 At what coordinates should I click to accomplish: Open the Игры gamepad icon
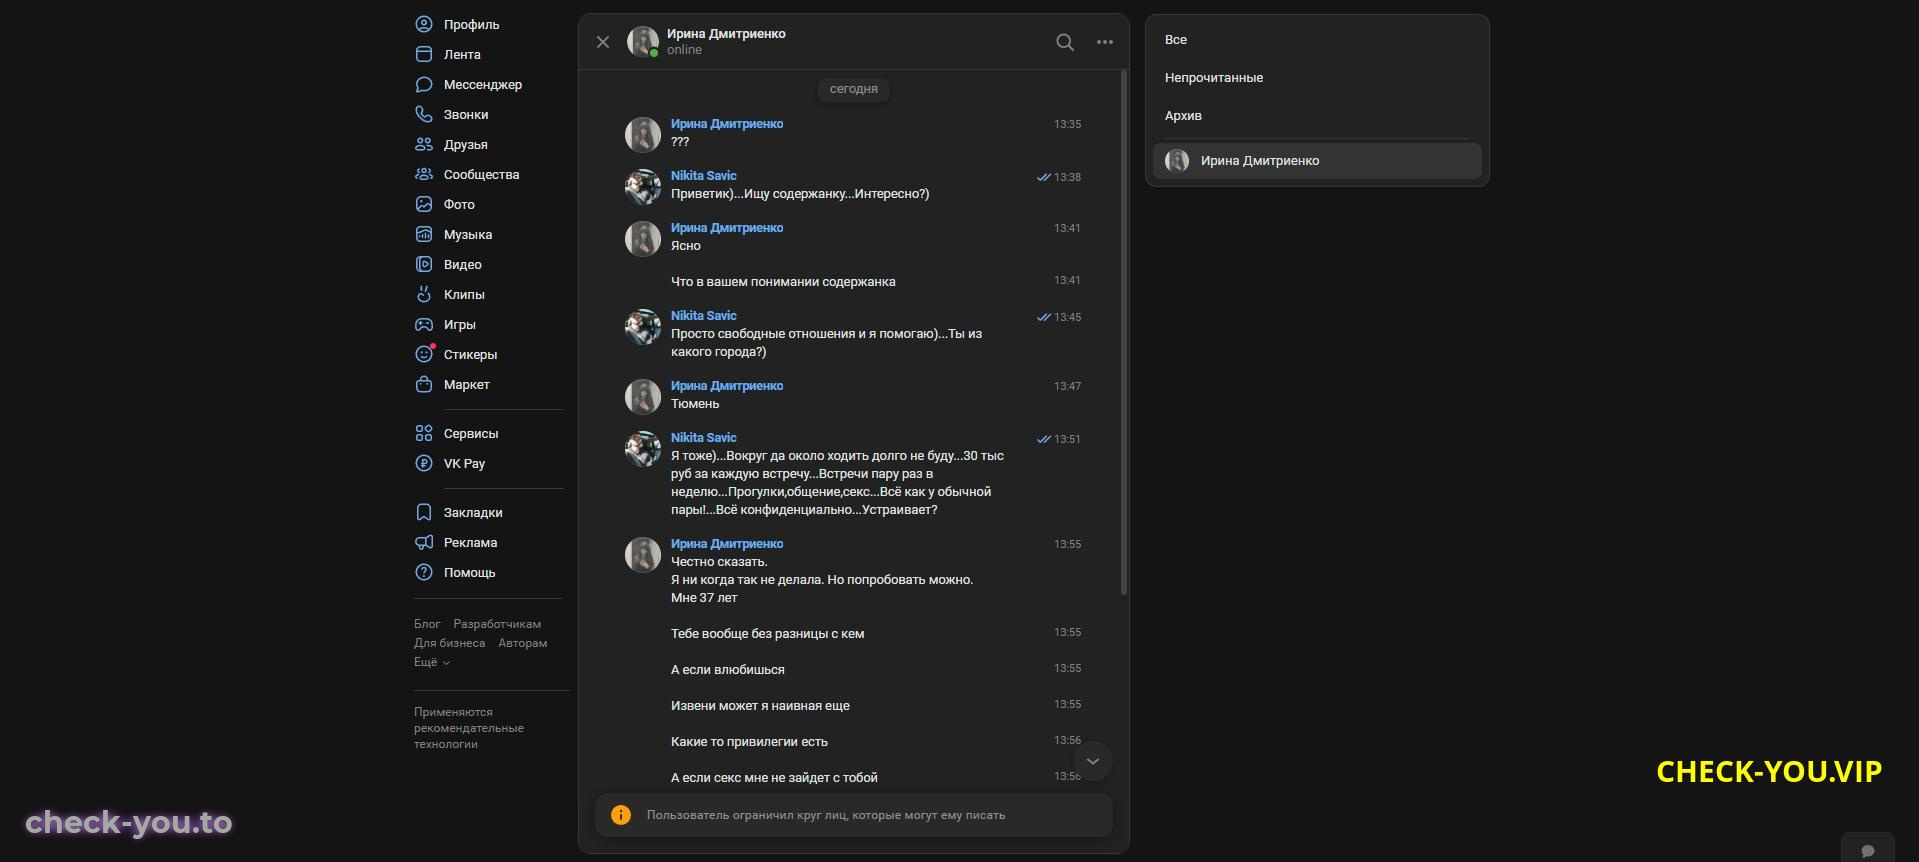tap(424, 324)
